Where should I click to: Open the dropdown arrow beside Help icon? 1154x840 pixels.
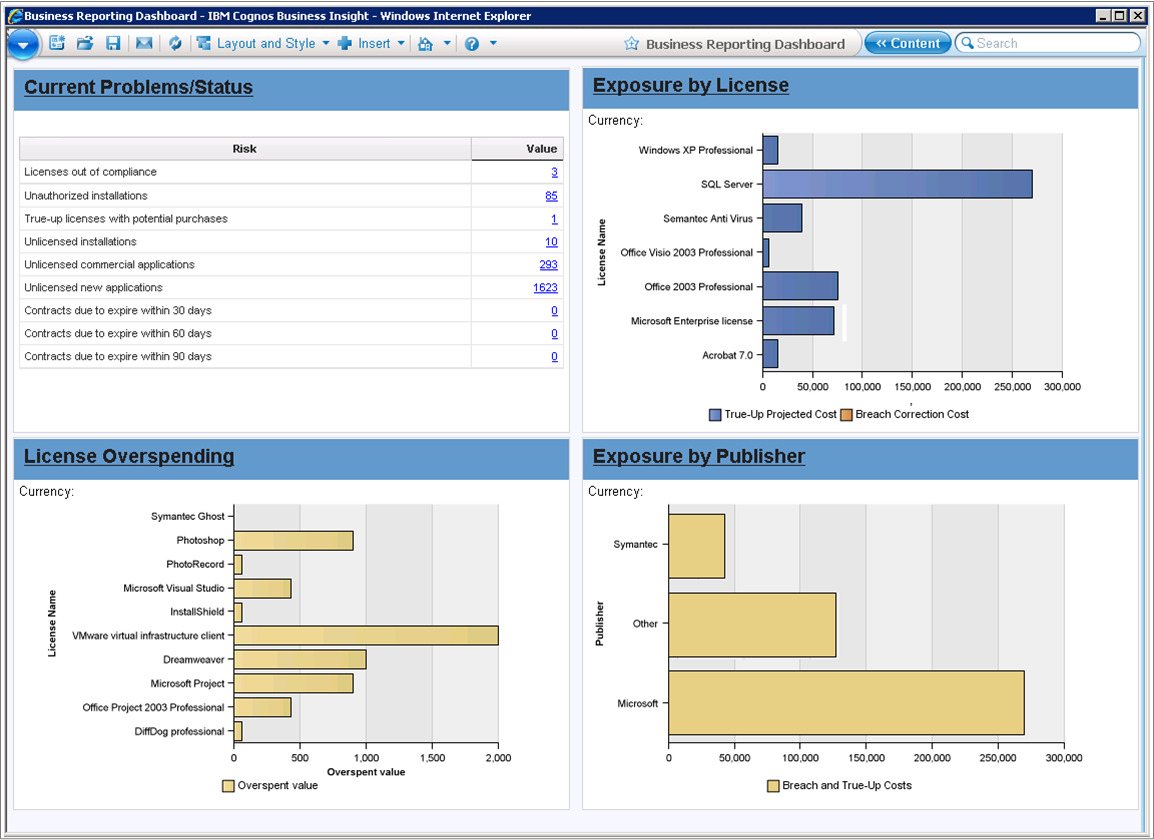tap(493, 43)
